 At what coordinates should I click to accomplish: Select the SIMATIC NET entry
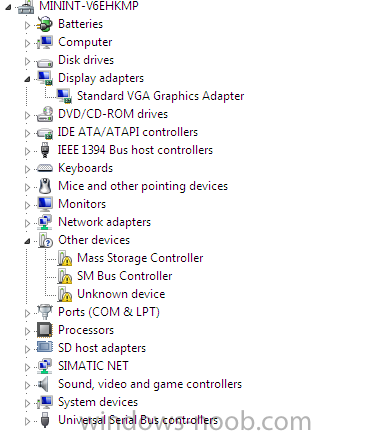tap(93, 366)
